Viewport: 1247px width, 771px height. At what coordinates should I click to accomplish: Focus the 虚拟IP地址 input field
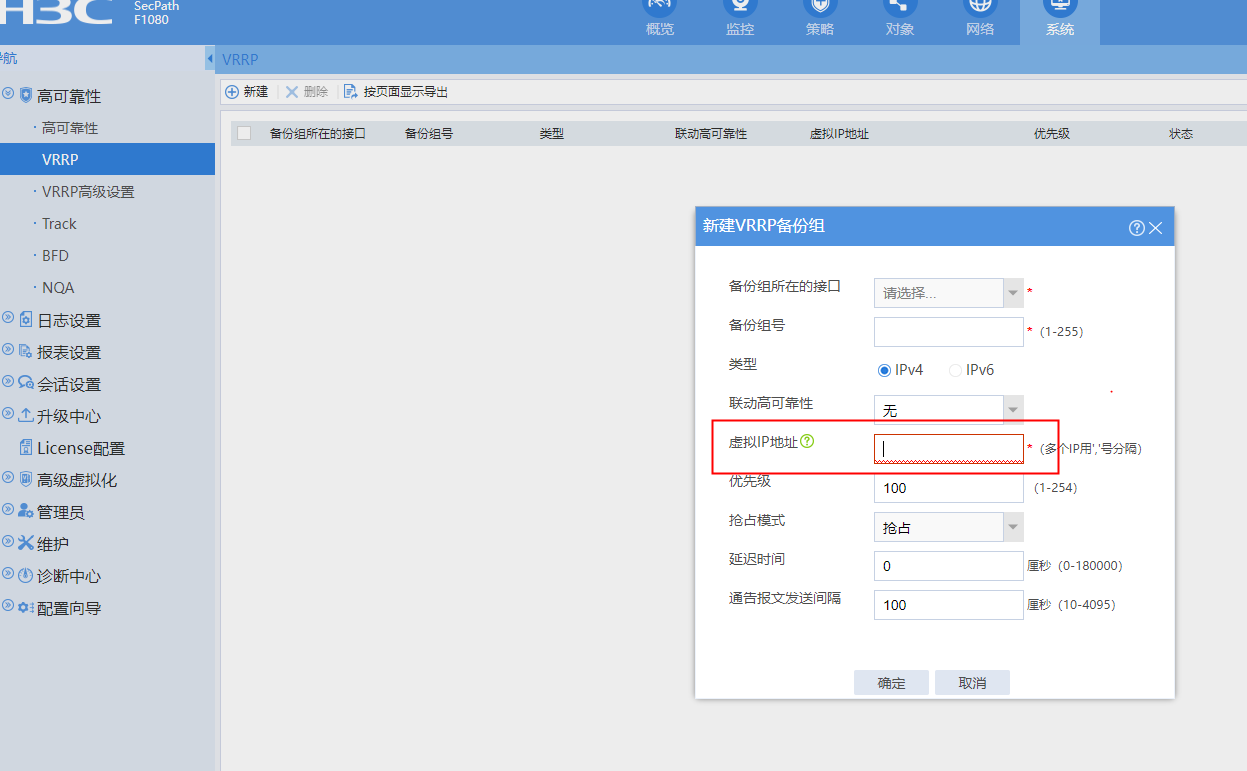pos(949,449)
